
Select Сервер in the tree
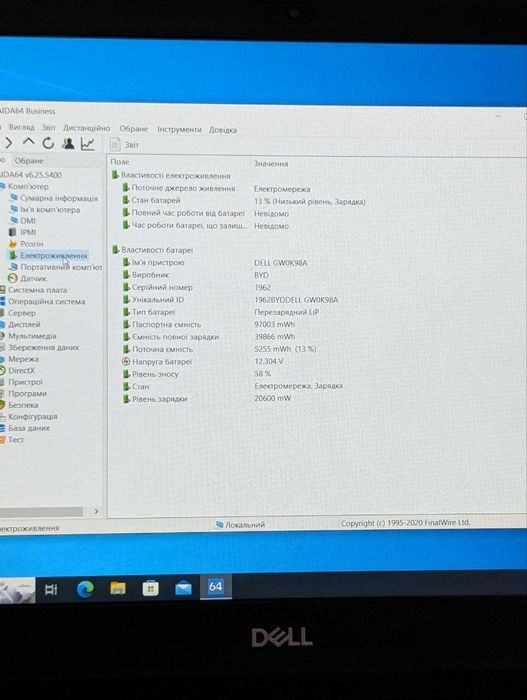(x=18, y=313)
